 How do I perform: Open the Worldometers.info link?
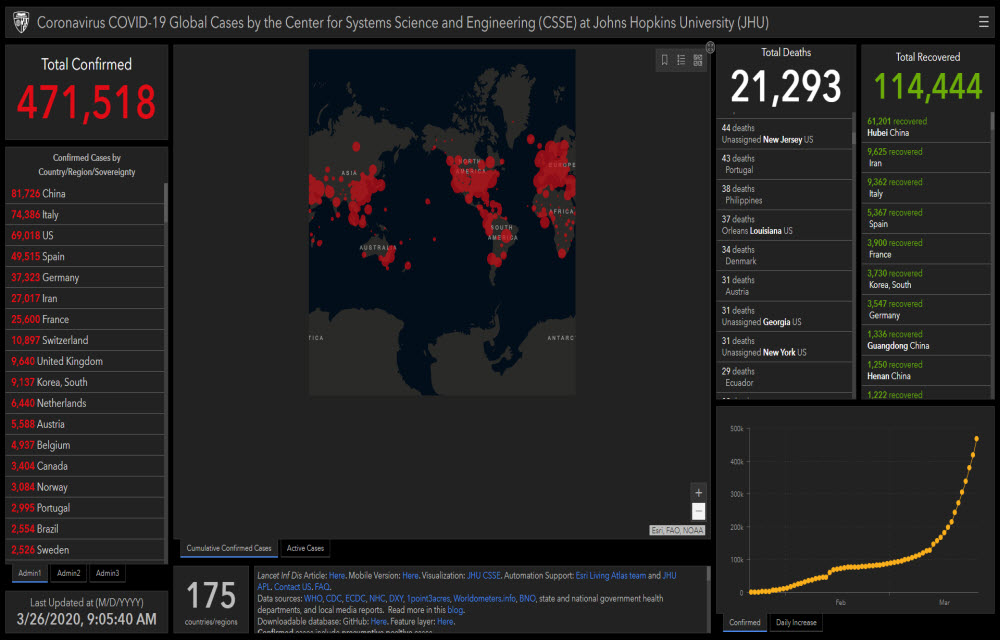(484, 599)
